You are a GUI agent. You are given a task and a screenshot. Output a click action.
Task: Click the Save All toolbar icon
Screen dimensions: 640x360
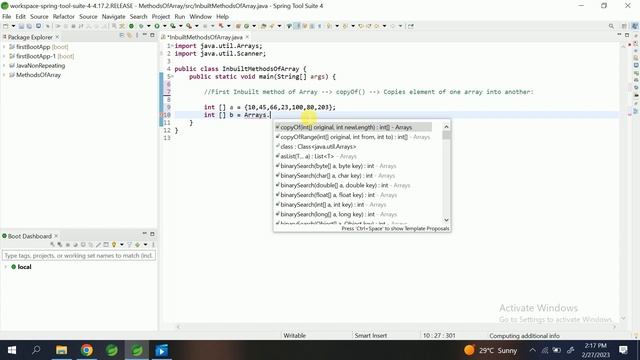click(x=29, y=26)
